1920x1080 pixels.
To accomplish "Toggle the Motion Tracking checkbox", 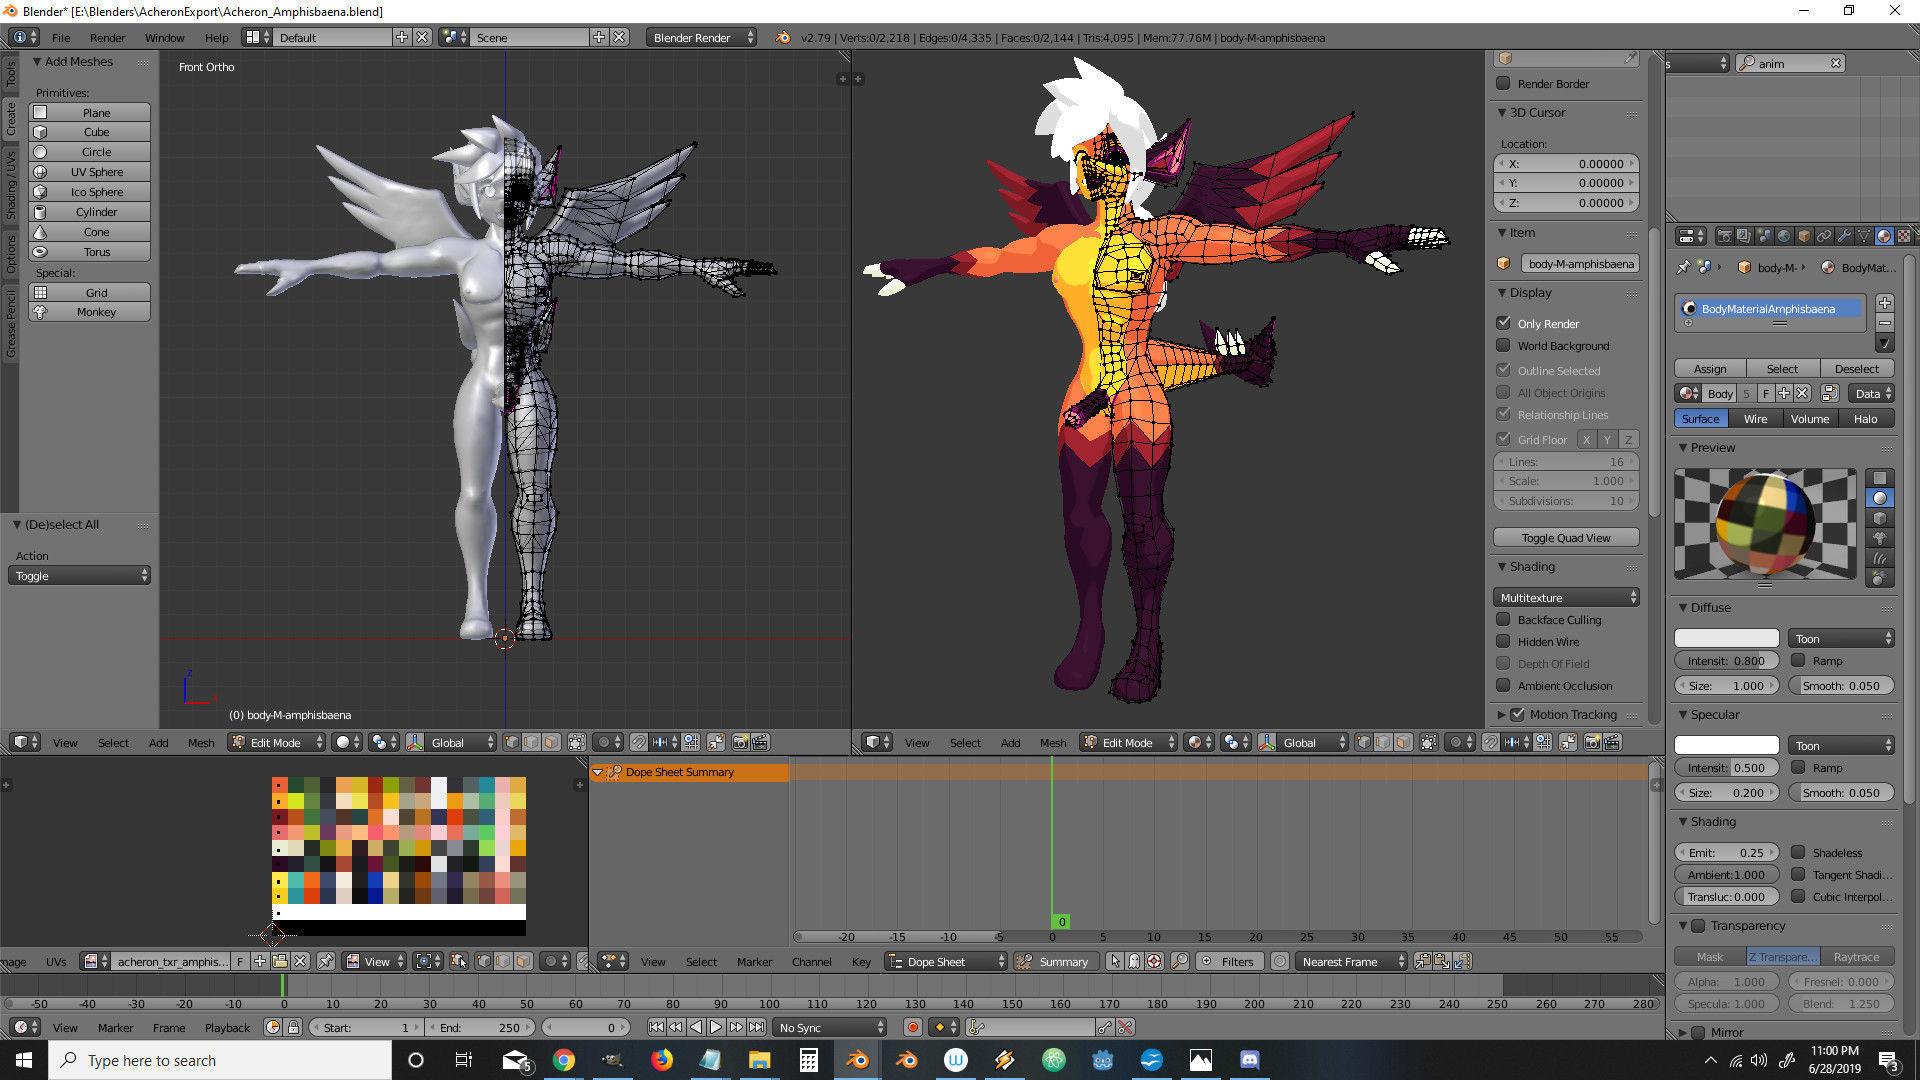I will 1518,714.
